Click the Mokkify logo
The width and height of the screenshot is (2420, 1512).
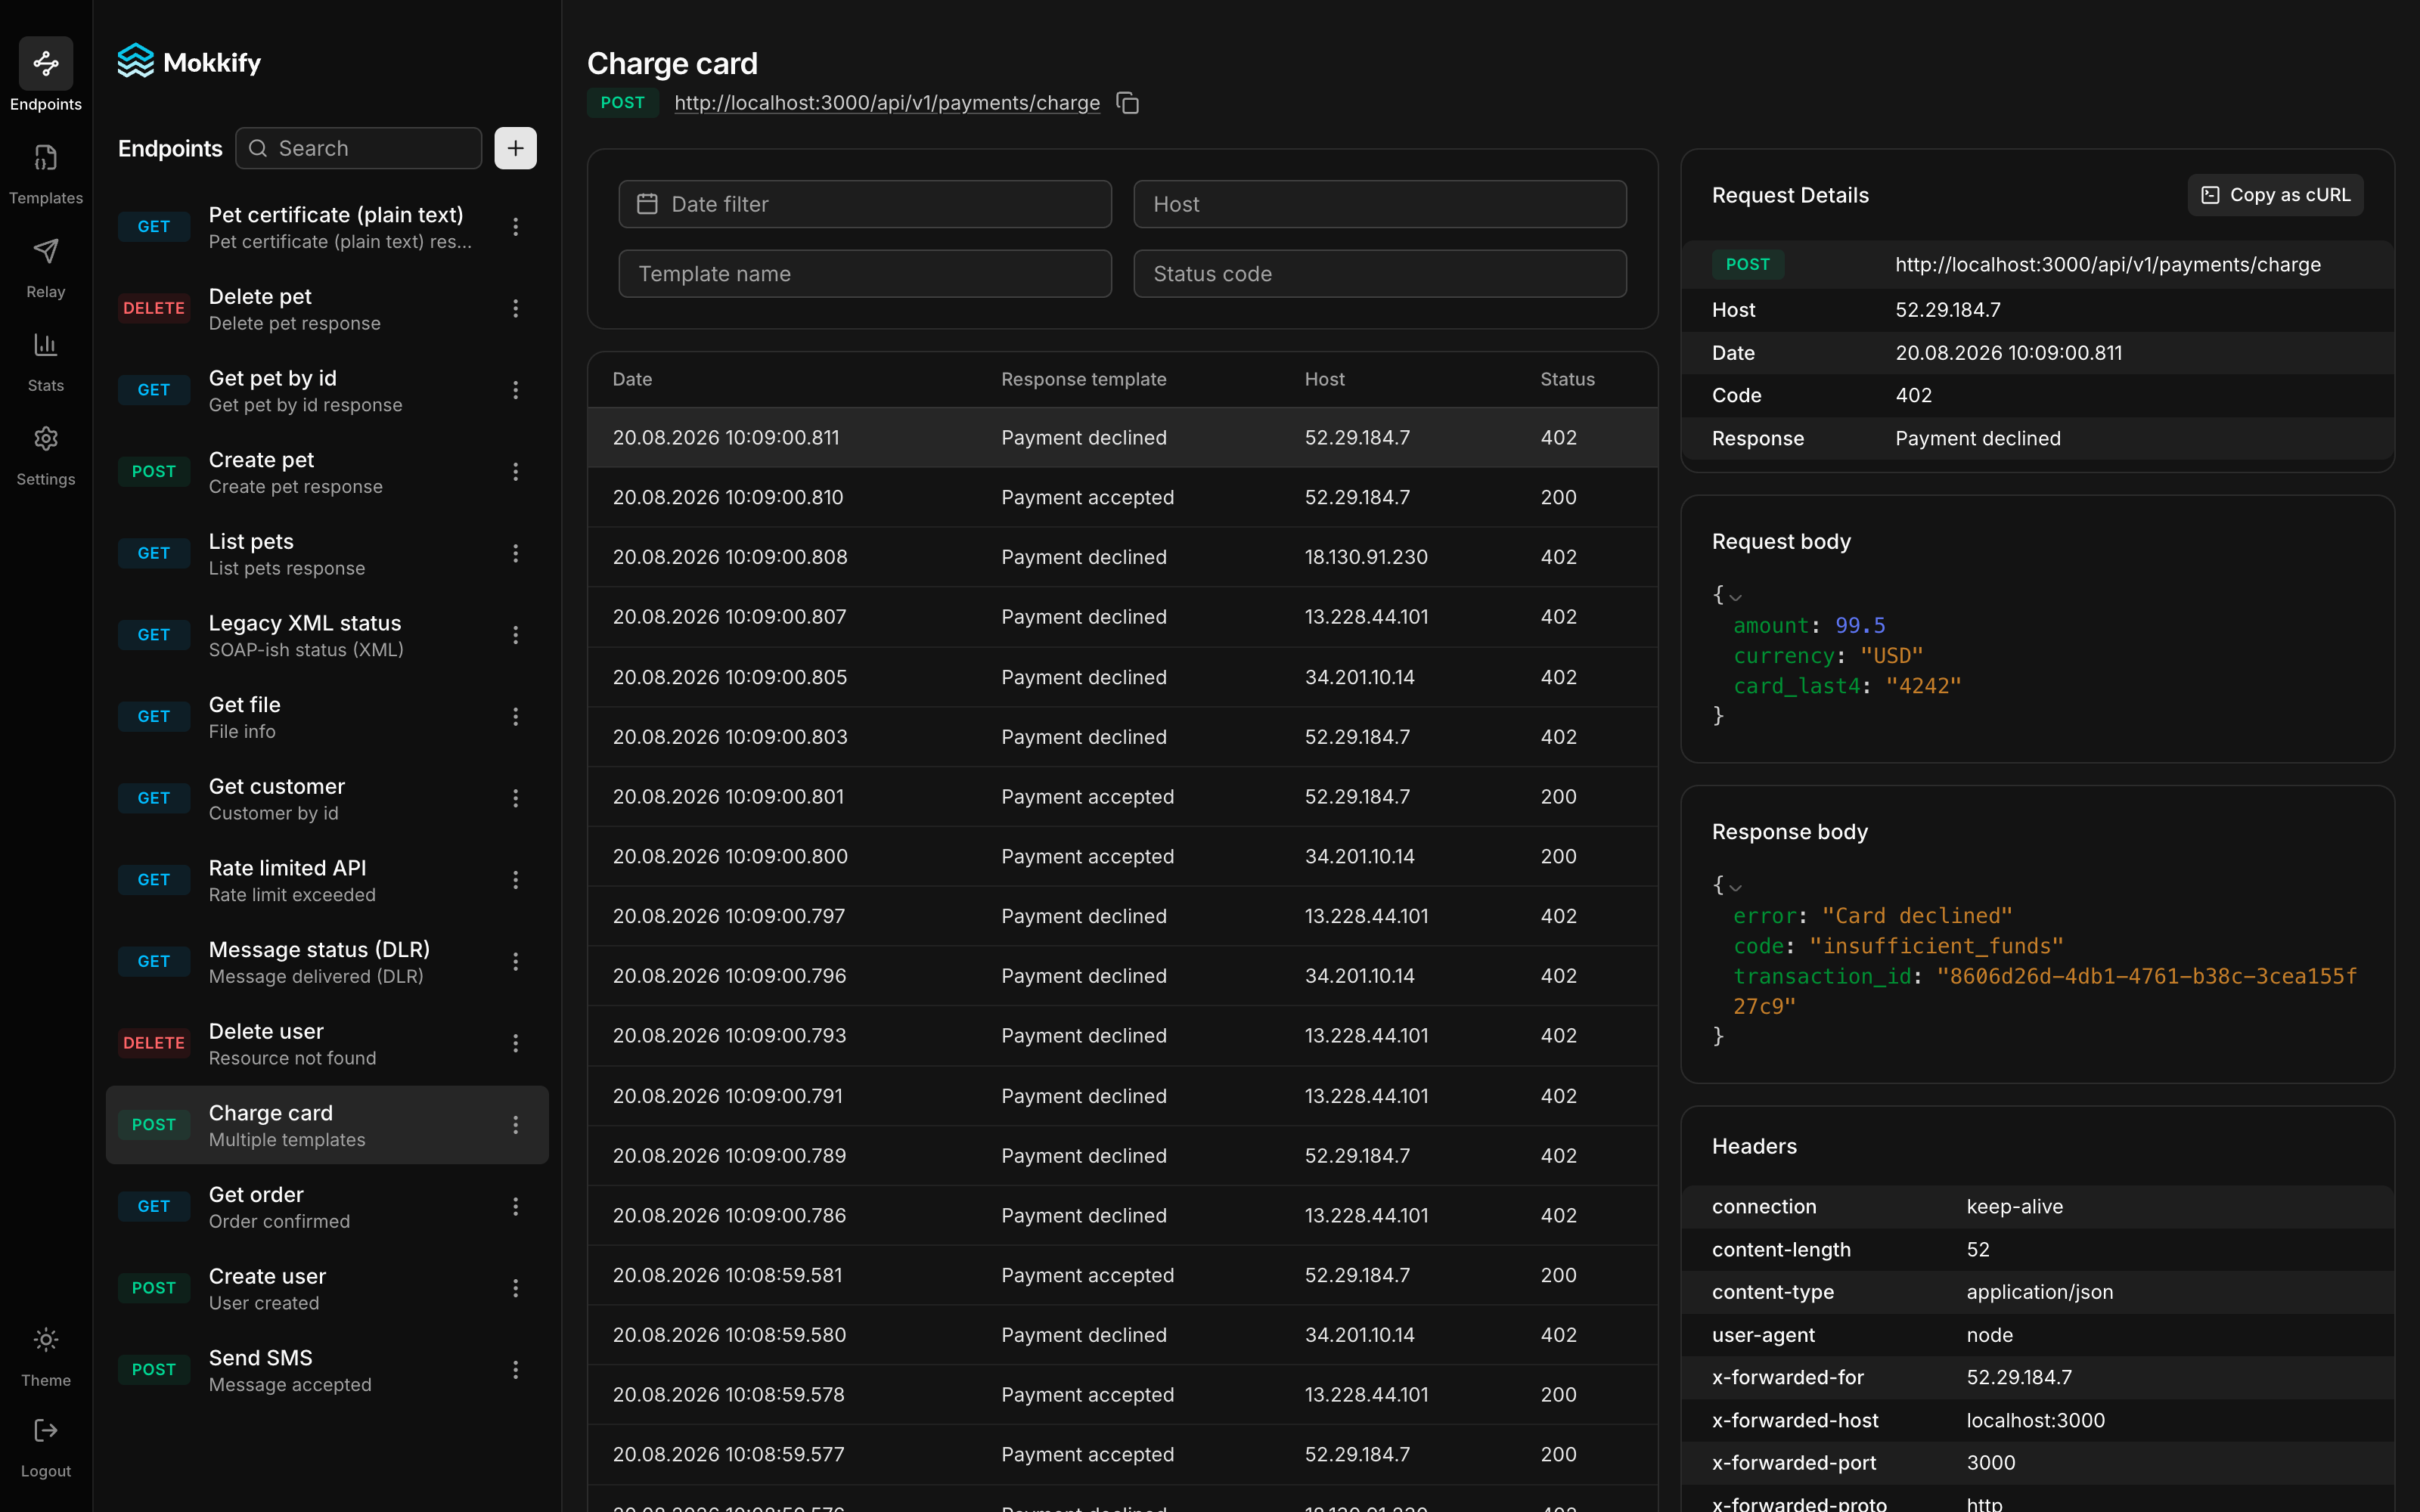(x=189, y=62)
